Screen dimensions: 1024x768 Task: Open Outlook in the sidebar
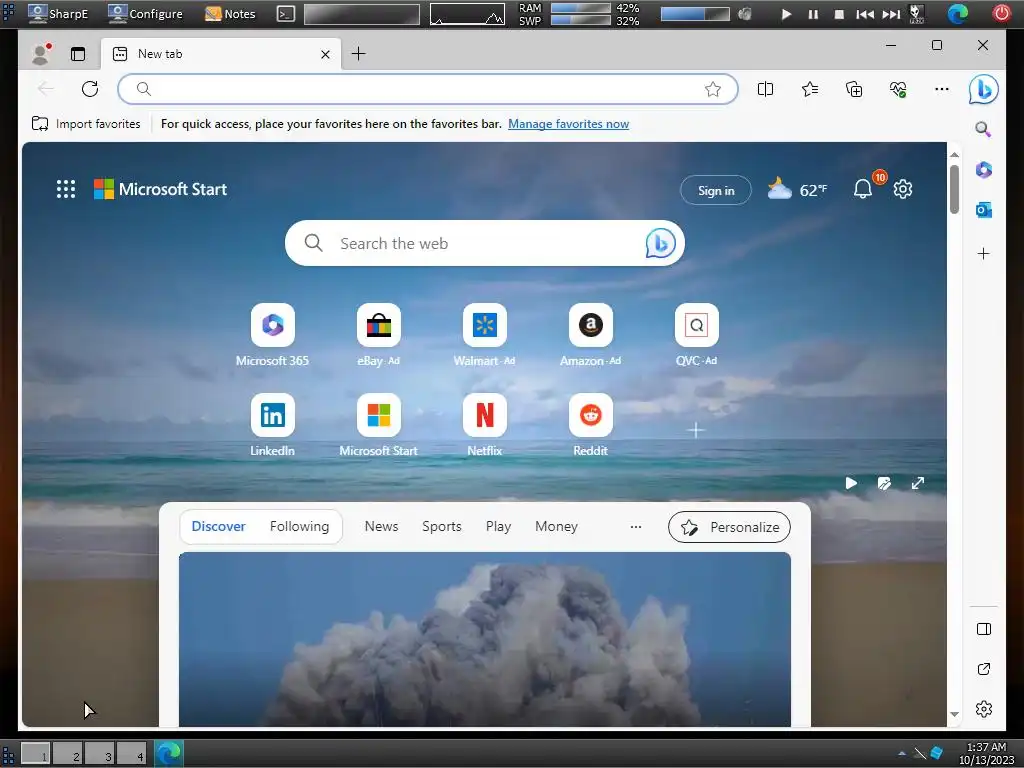pyautogui.click(x=984, y=210)
